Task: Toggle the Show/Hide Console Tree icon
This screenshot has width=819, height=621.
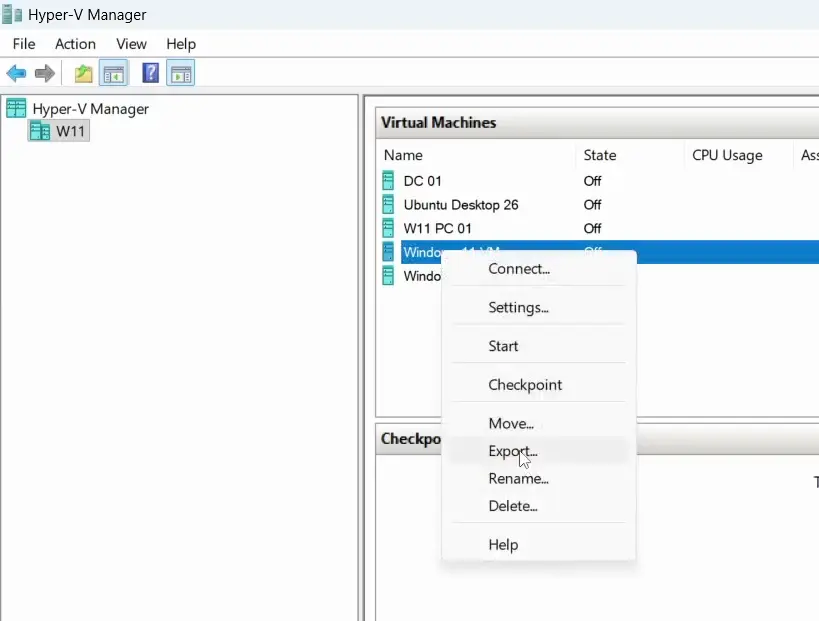Action: click(113, 74)
